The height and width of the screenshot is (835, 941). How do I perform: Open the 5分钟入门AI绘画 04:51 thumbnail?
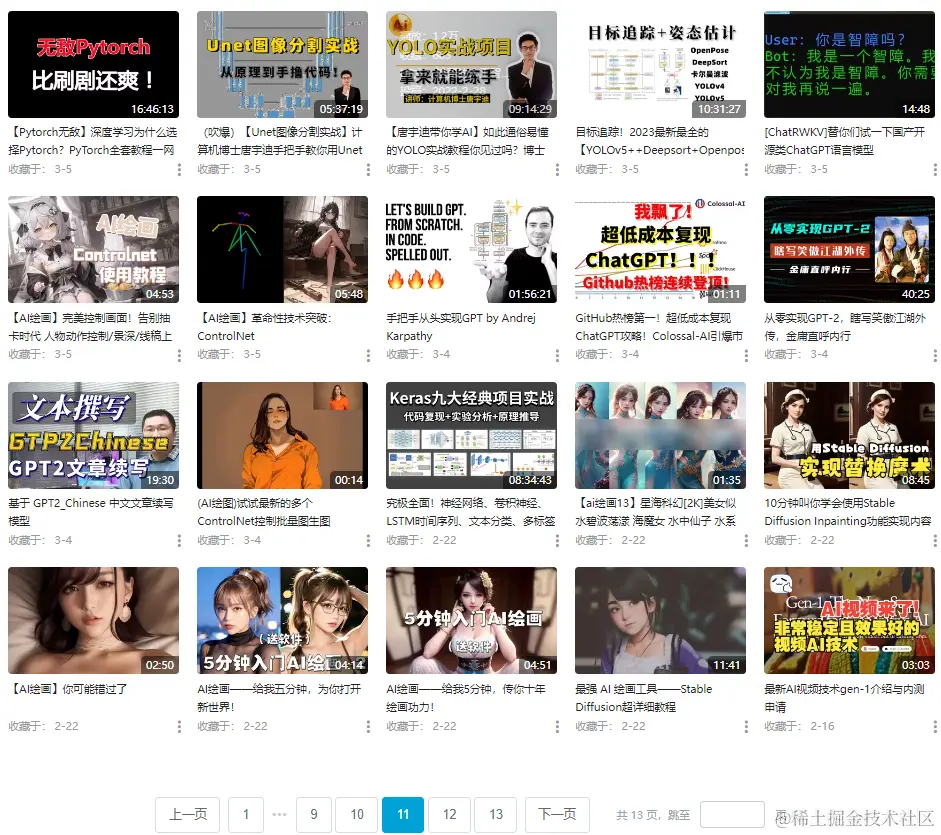pos(471,620)
